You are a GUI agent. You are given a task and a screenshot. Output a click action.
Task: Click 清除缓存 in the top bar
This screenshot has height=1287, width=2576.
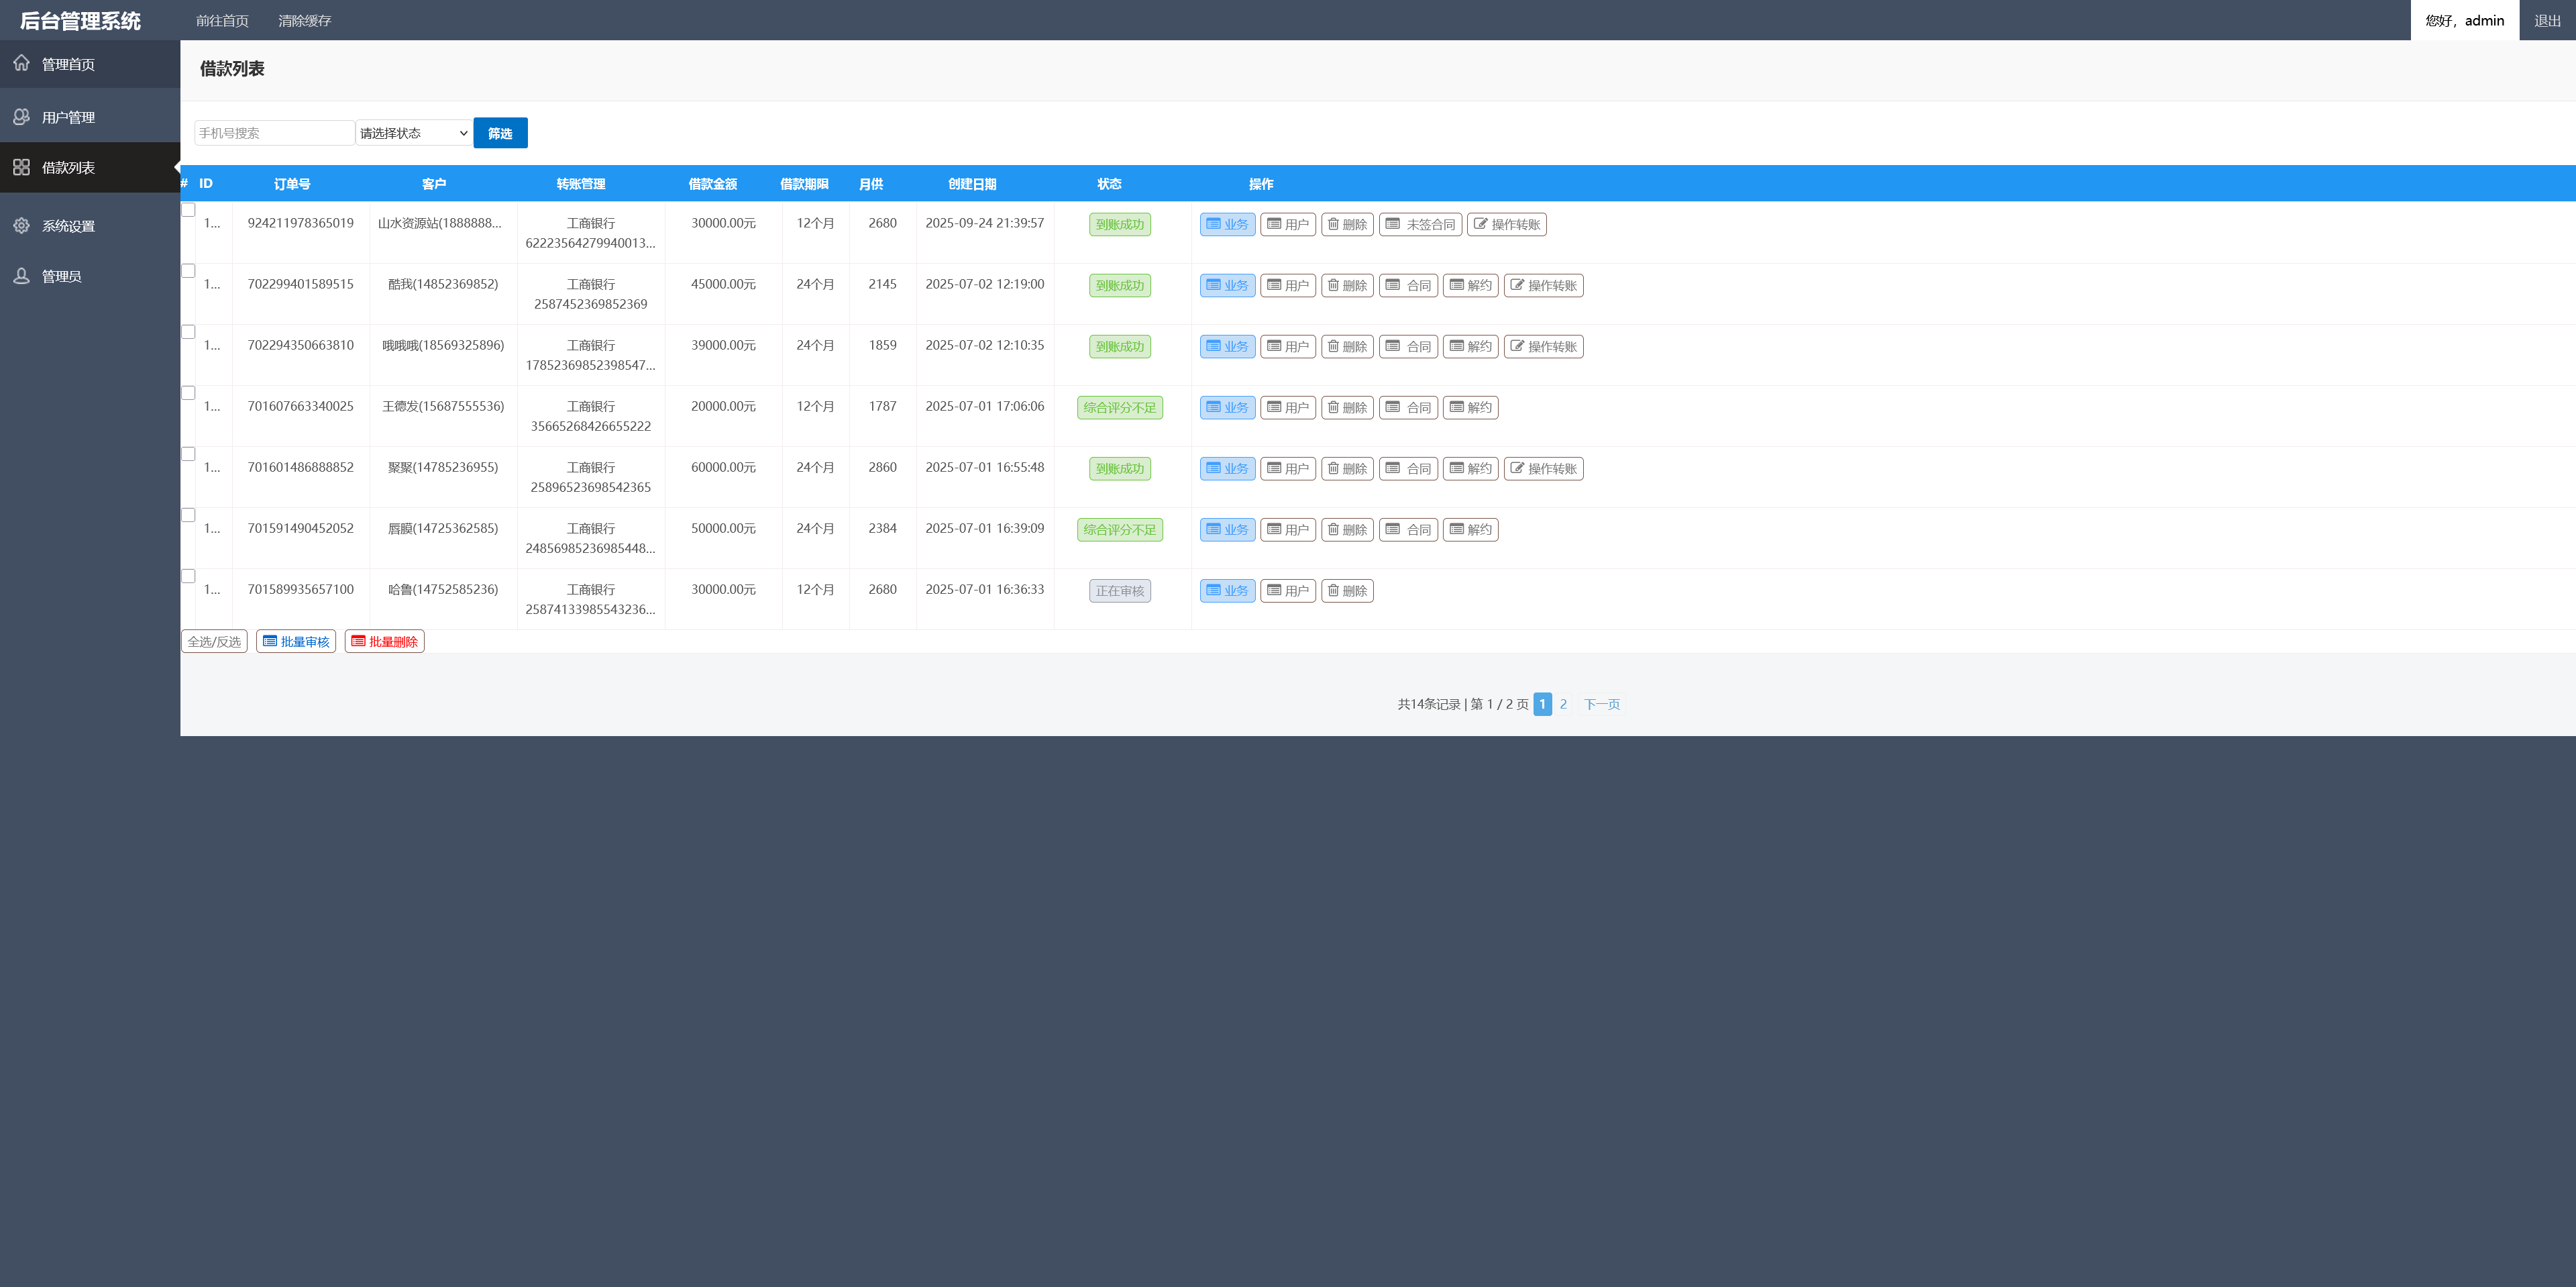pos(304,21)
